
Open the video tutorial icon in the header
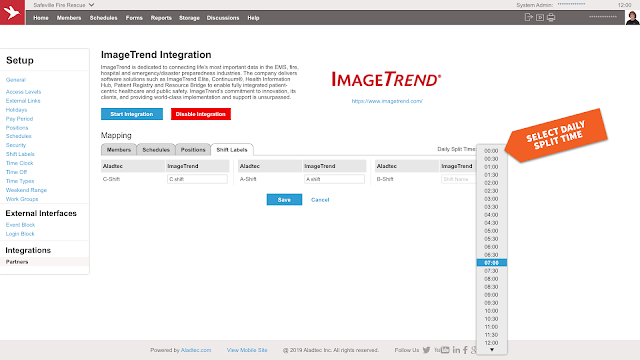(540, 18)
